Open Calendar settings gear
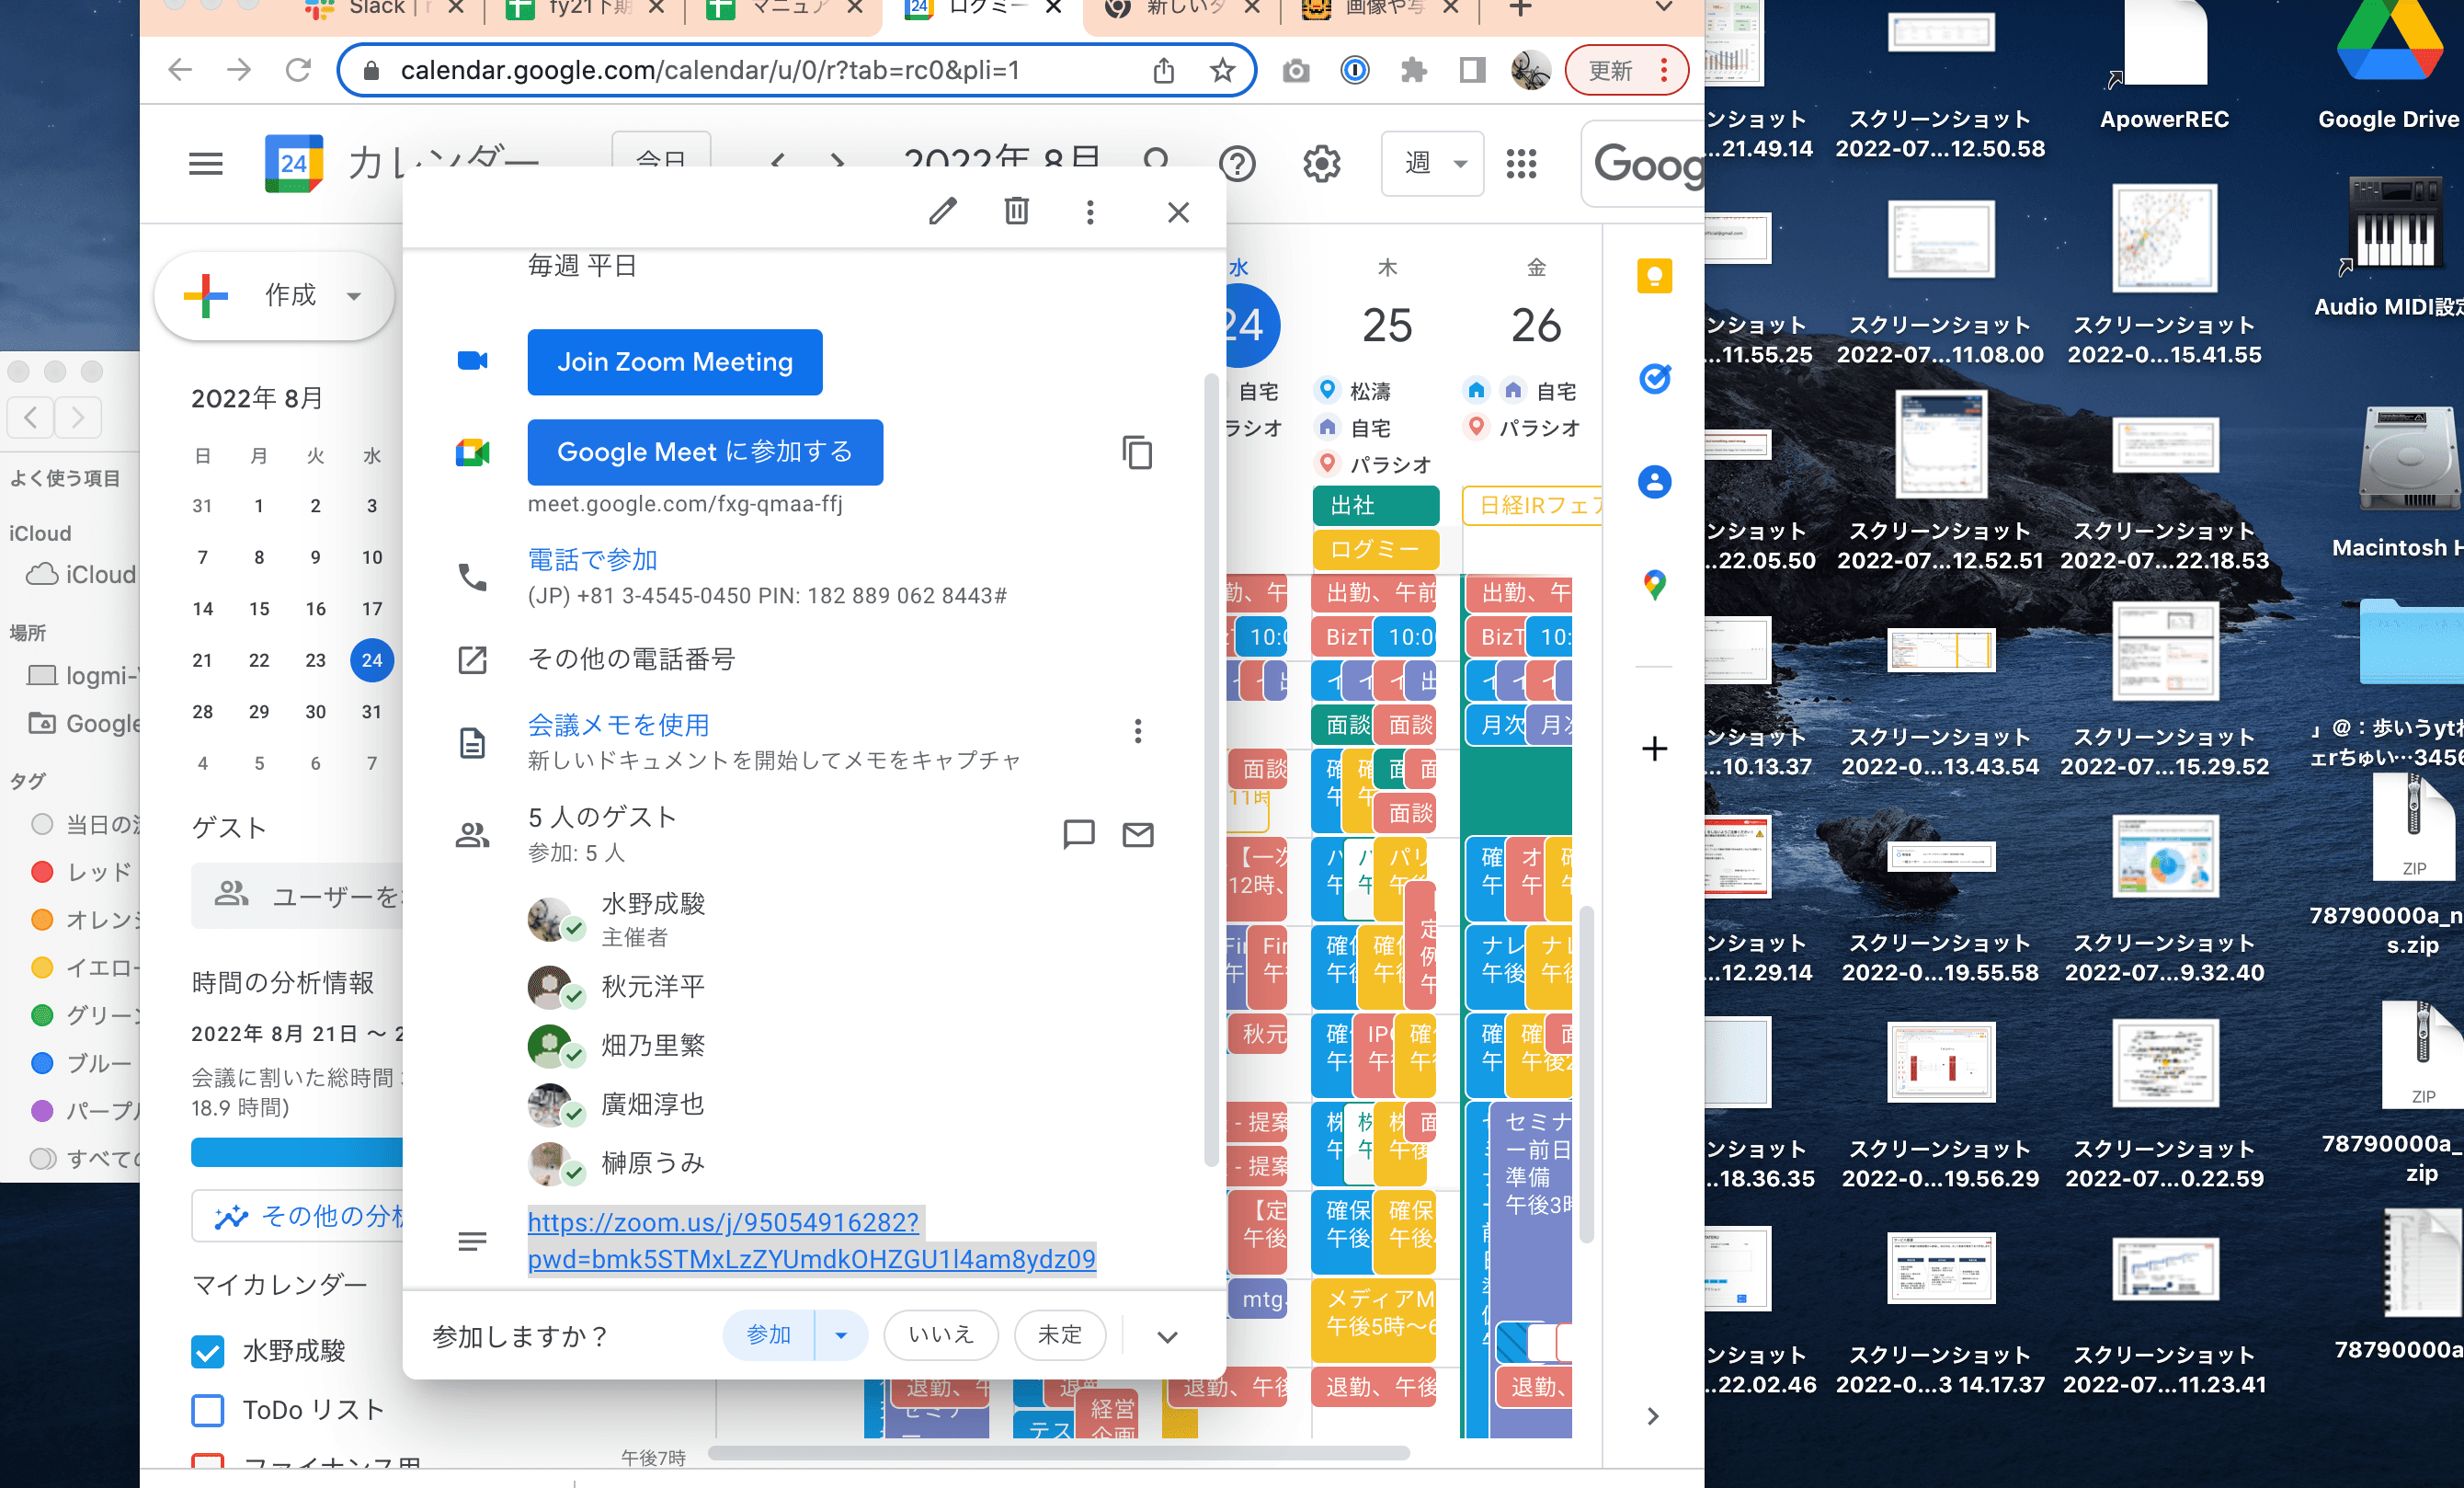2464x1488 pixels. pos(1321,163)
